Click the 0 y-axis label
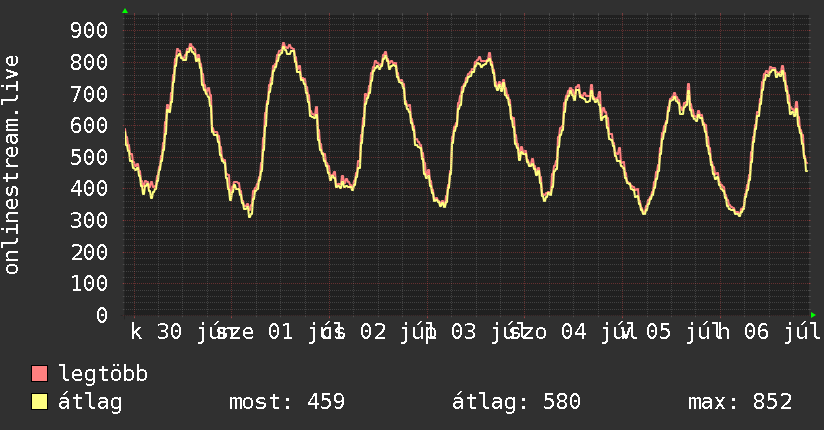 point(102,315)
